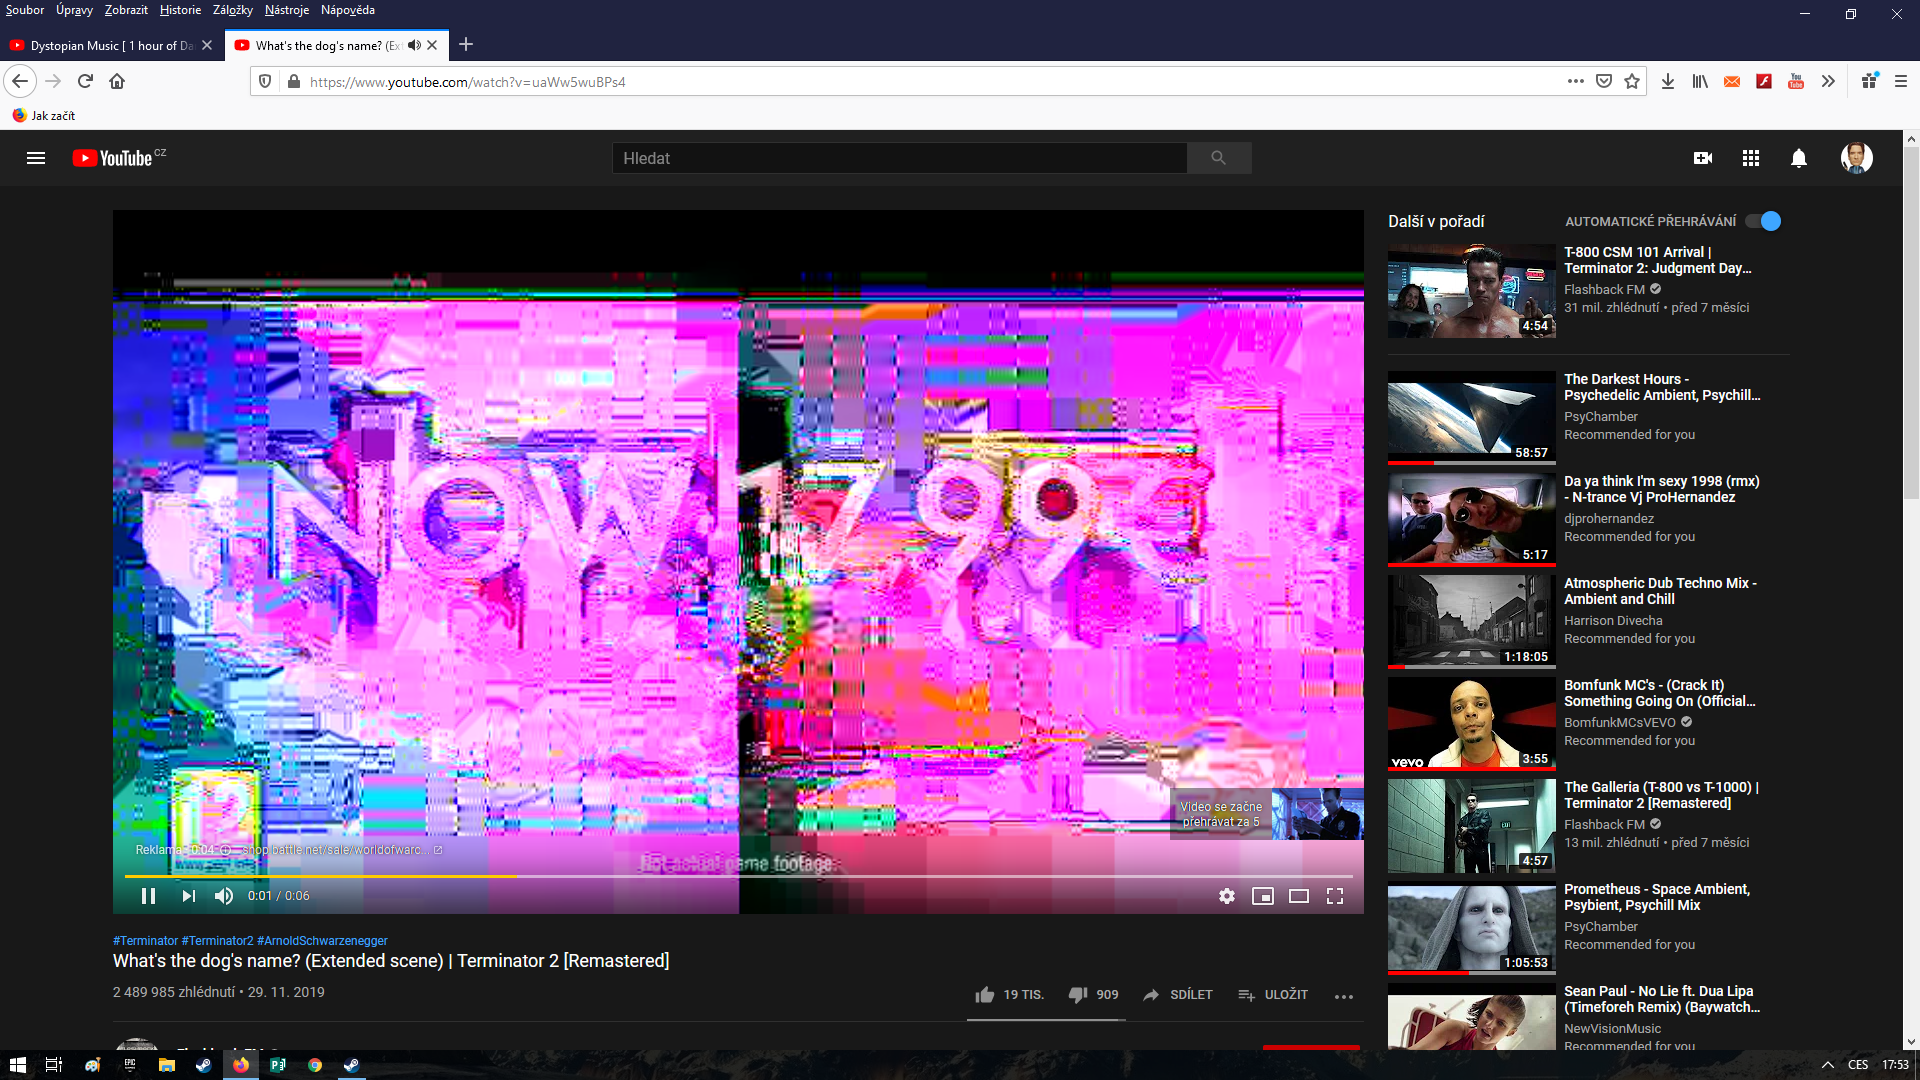
Task: Expand Firefox toolbar overflow chevron
Action: (x=1828, y=82)
